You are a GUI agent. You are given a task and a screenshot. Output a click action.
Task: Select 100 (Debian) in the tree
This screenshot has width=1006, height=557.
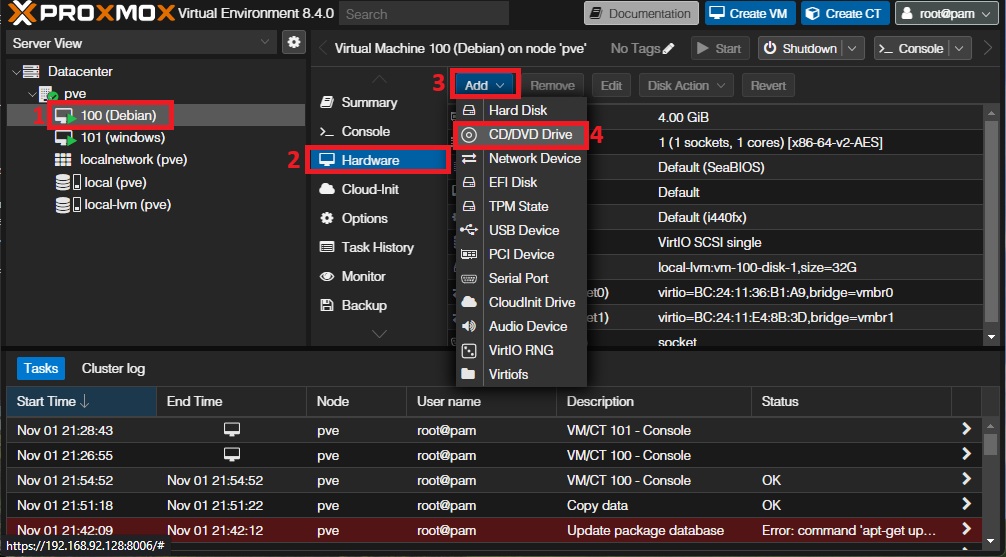155,116
